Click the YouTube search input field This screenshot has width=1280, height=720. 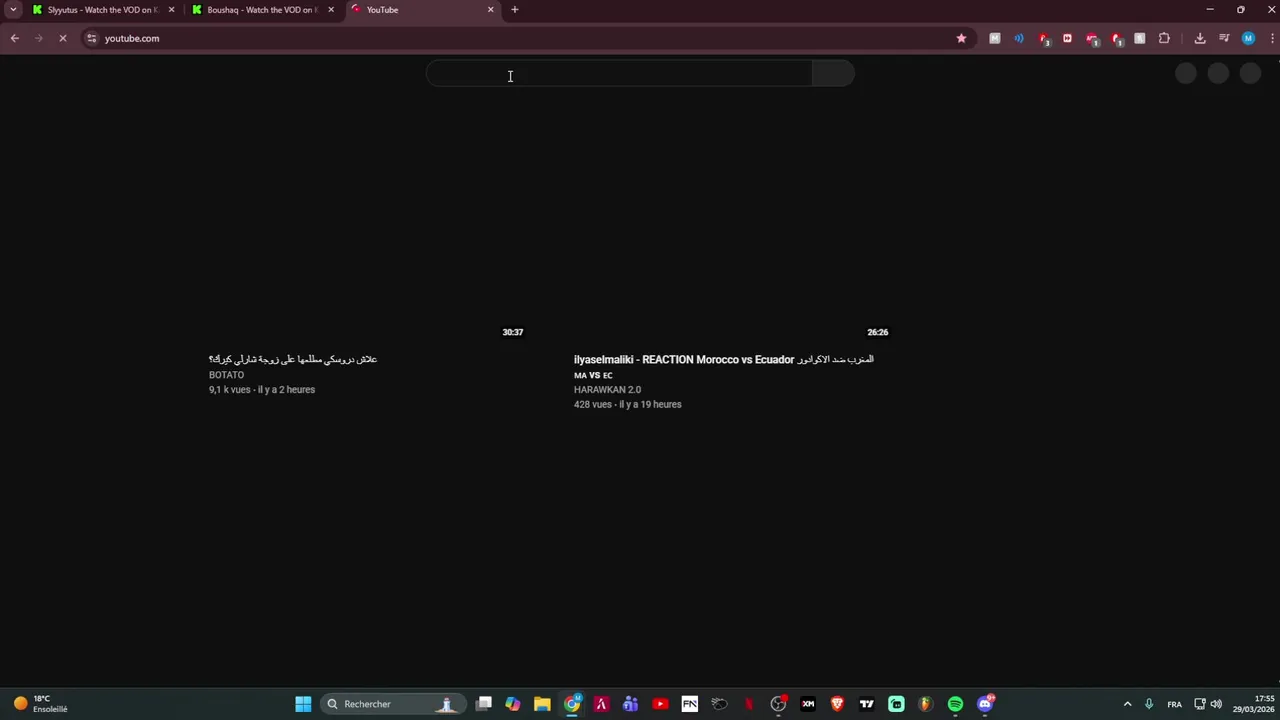click(x=619, y=74)
